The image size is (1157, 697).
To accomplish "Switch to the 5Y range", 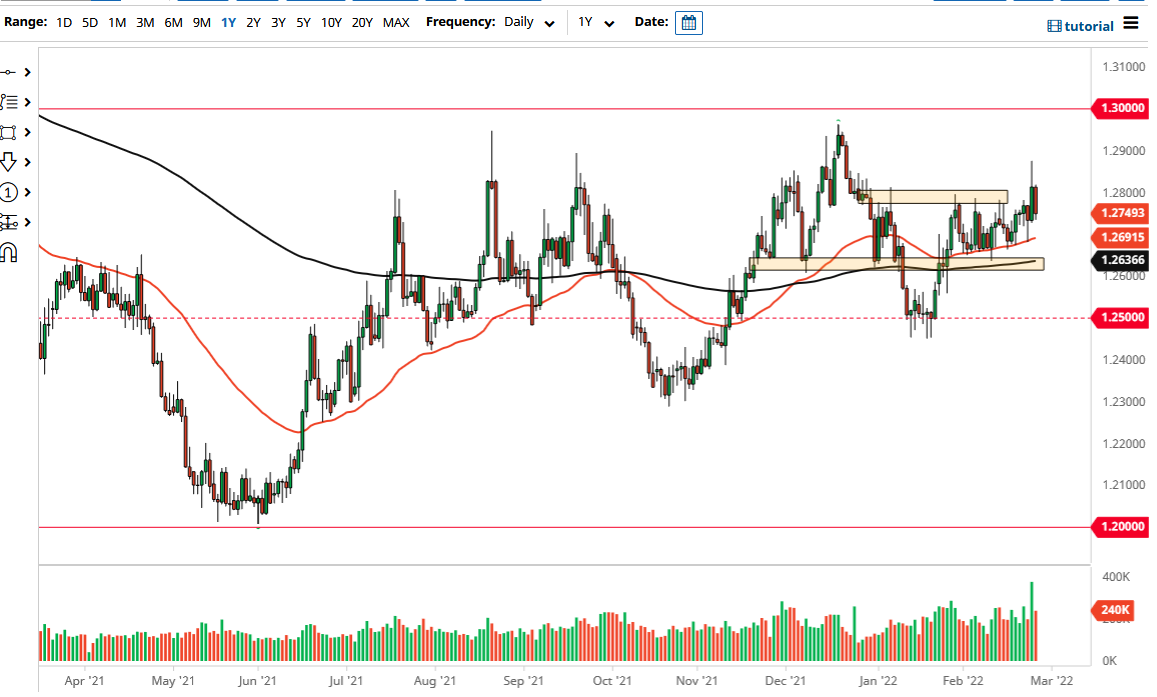I will point(302,21).
